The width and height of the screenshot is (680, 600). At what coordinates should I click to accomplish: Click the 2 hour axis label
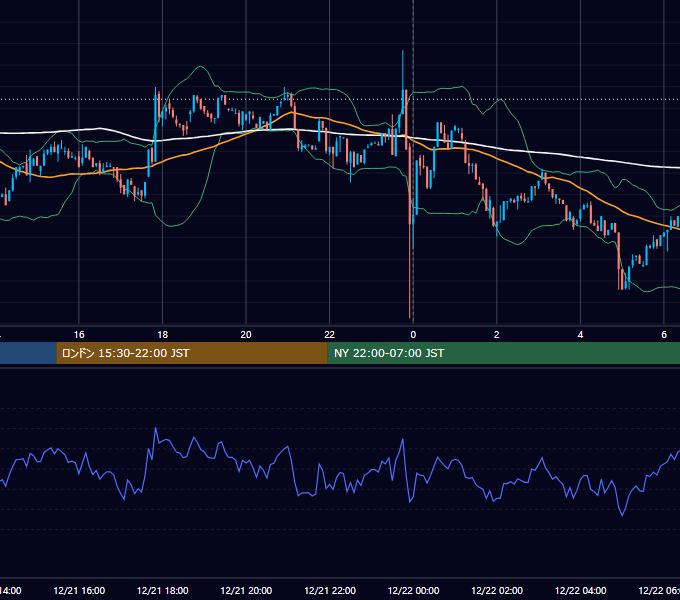[497, 335]
